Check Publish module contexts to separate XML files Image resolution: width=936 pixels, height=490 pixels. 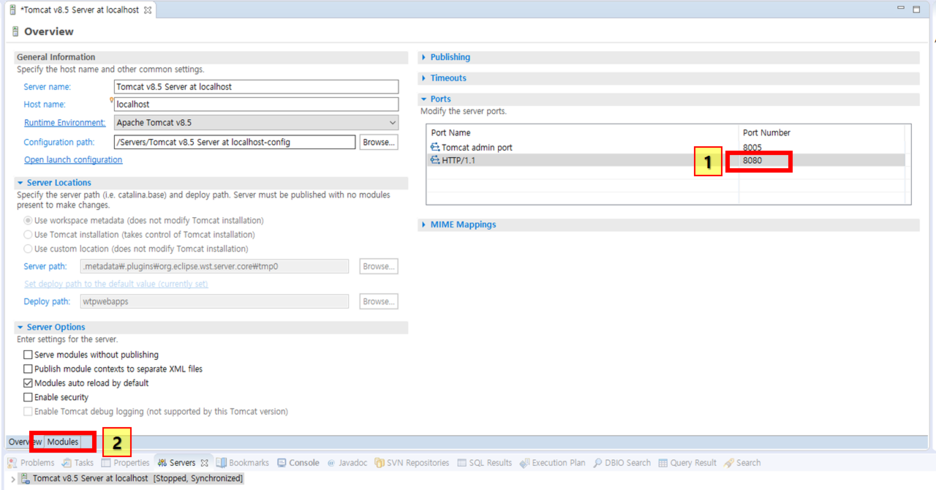coord(28,369)
